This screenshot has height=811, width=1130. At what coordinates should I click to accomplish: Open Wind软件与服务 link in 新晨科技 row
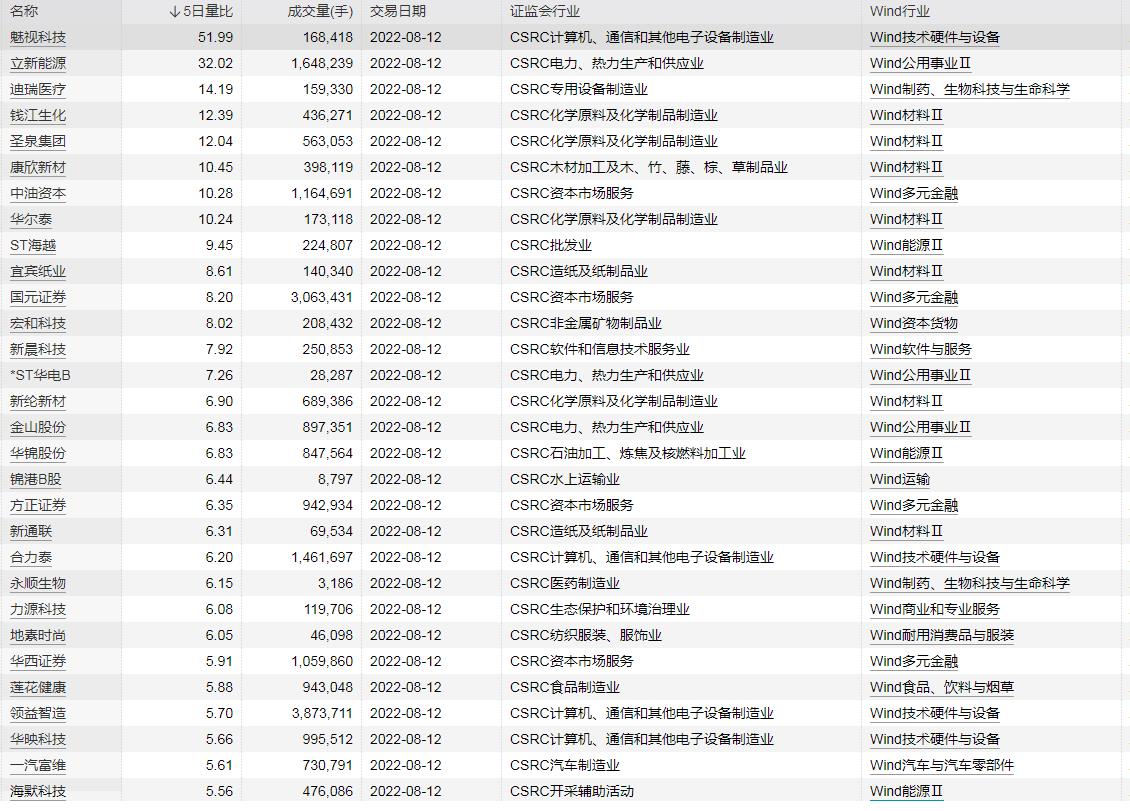coord(921,349)
